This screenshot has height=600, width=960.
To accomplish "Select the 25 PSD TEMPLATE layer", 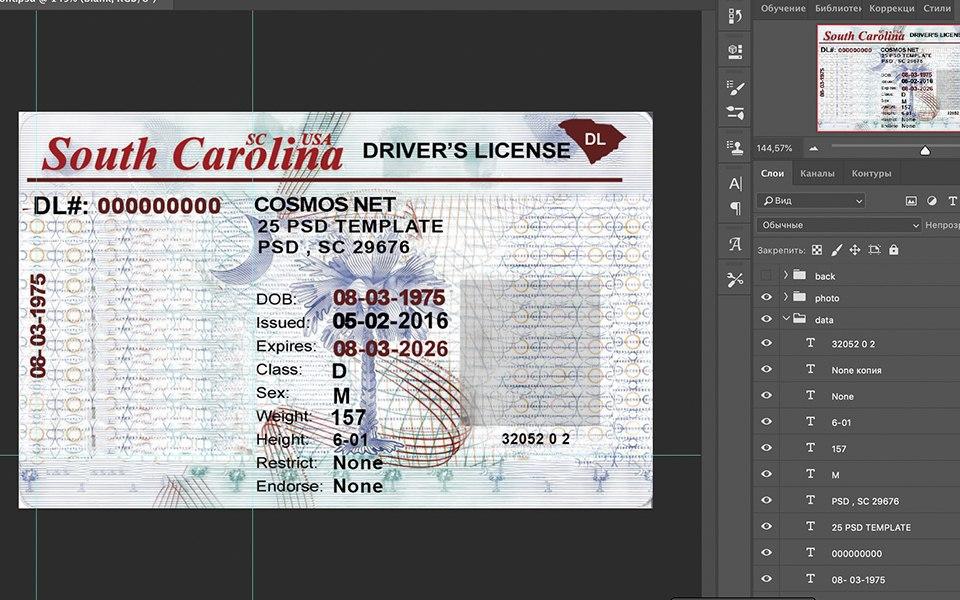I will pos(871,527).
